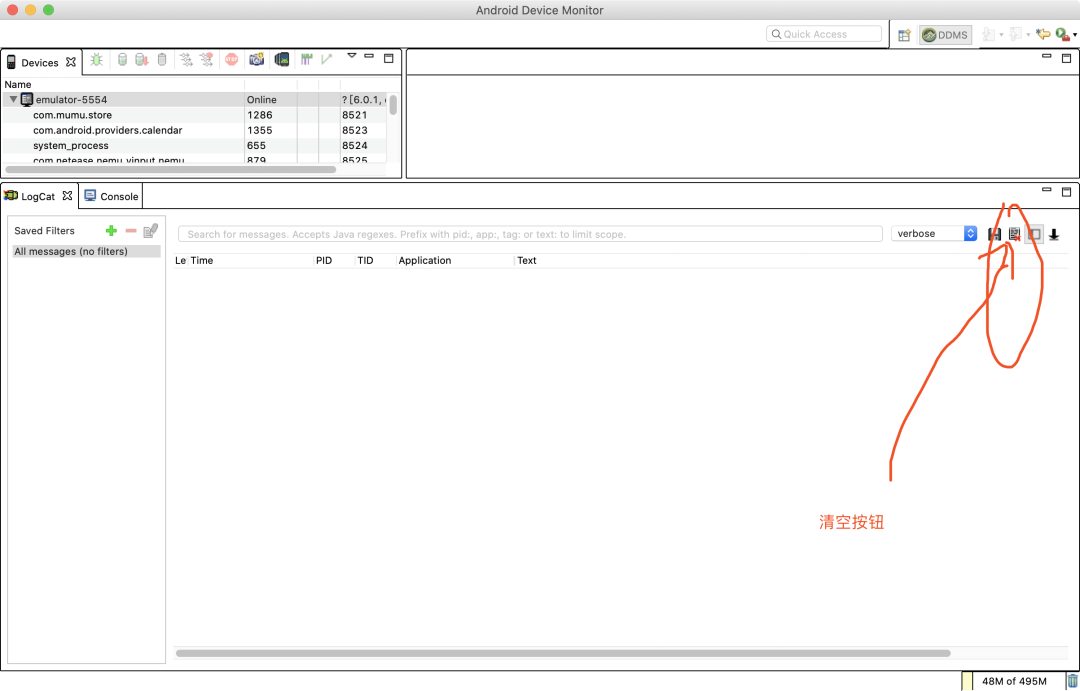Save the LogCat log to a file

(x=994, y=233)
